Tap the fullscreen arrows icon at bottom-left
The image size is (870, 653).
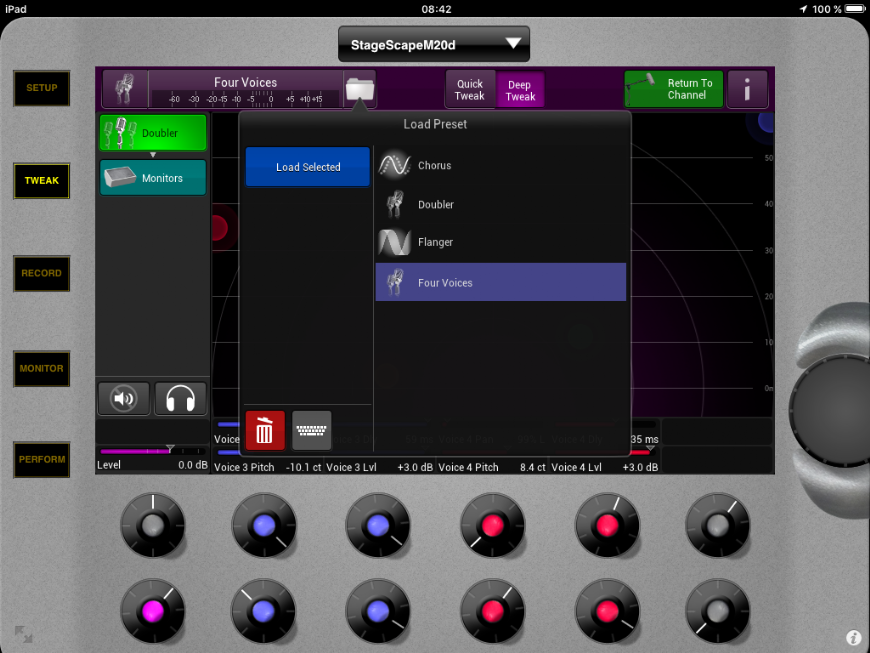[x=22, y=634]
